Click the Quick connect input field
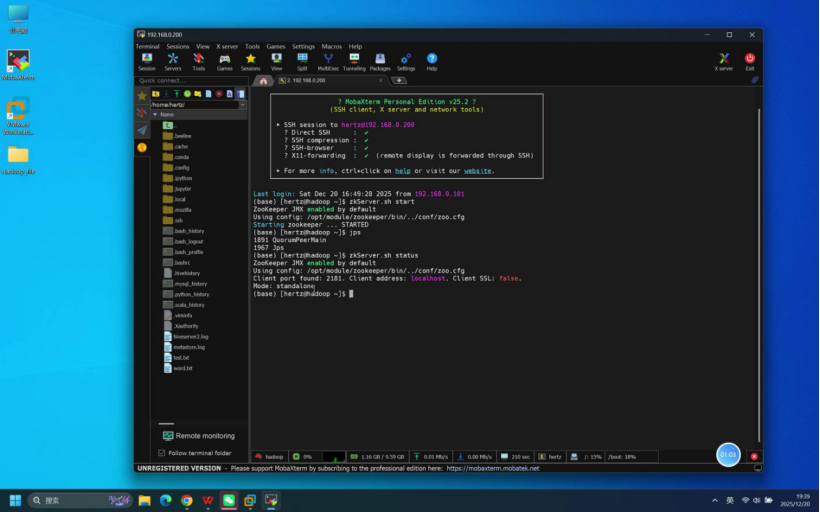The image size is (820, 512). (191, 81)
